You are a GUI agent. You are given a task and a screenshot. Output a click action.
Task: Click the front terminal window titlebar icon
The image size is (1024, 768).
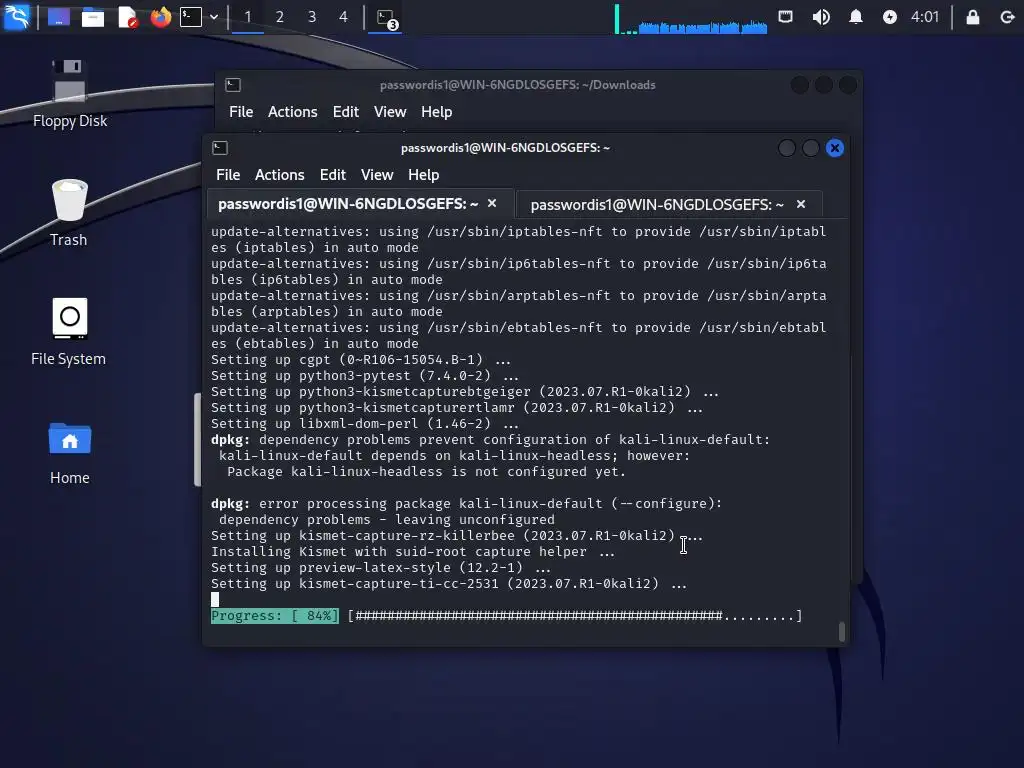tap(220, 148)
